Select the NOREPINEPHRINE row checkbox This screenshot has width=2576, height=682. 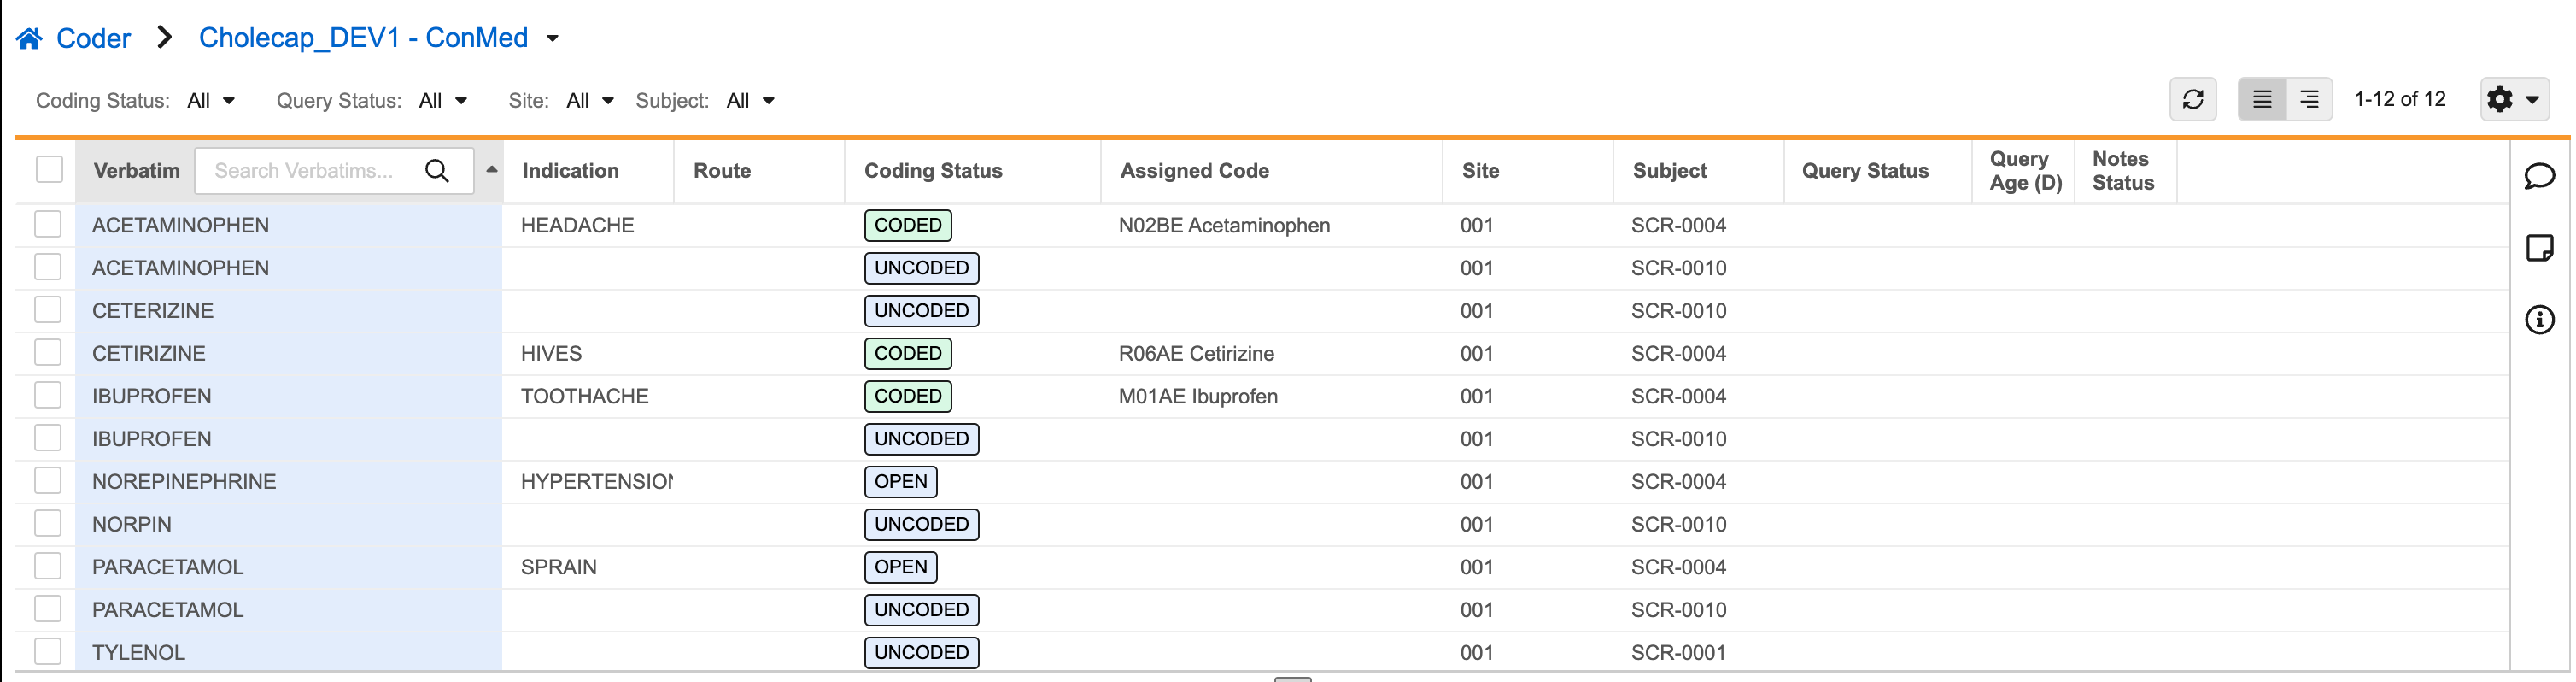[x=48, y=481]
